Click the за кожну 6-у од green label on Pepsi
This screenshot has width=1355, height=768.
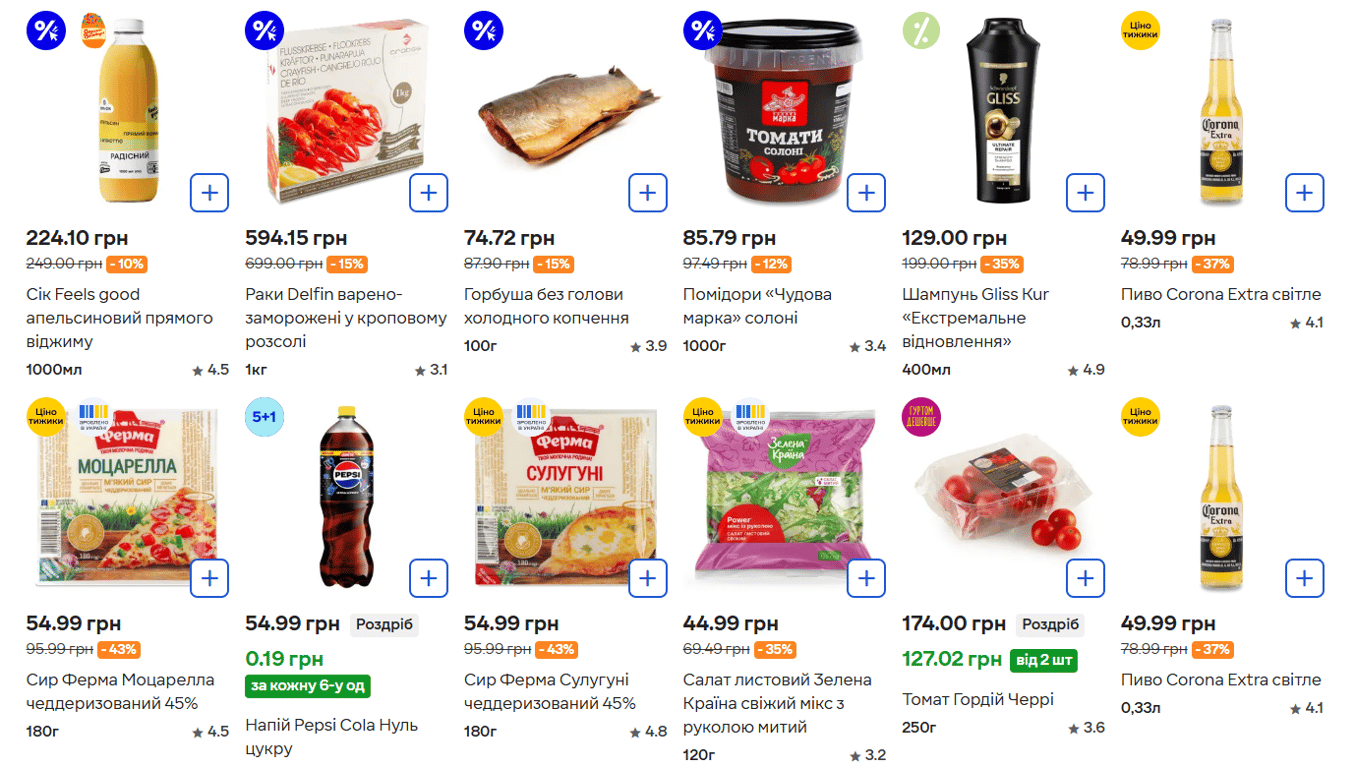pos(310,686)
